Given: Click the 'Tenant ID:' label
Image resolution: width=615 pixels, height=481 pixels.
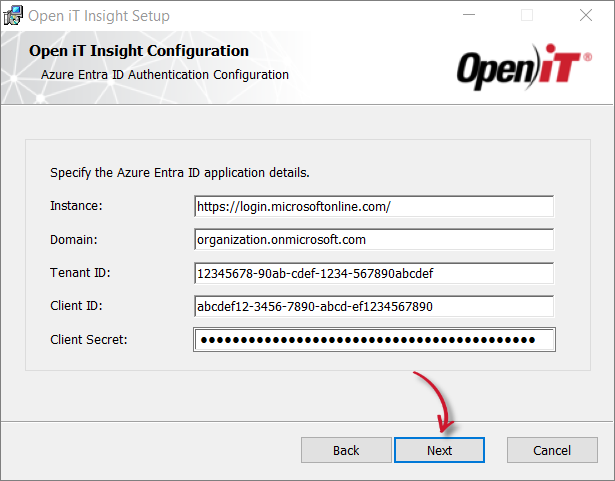Looking at the screenshot, I should [80, 272].
